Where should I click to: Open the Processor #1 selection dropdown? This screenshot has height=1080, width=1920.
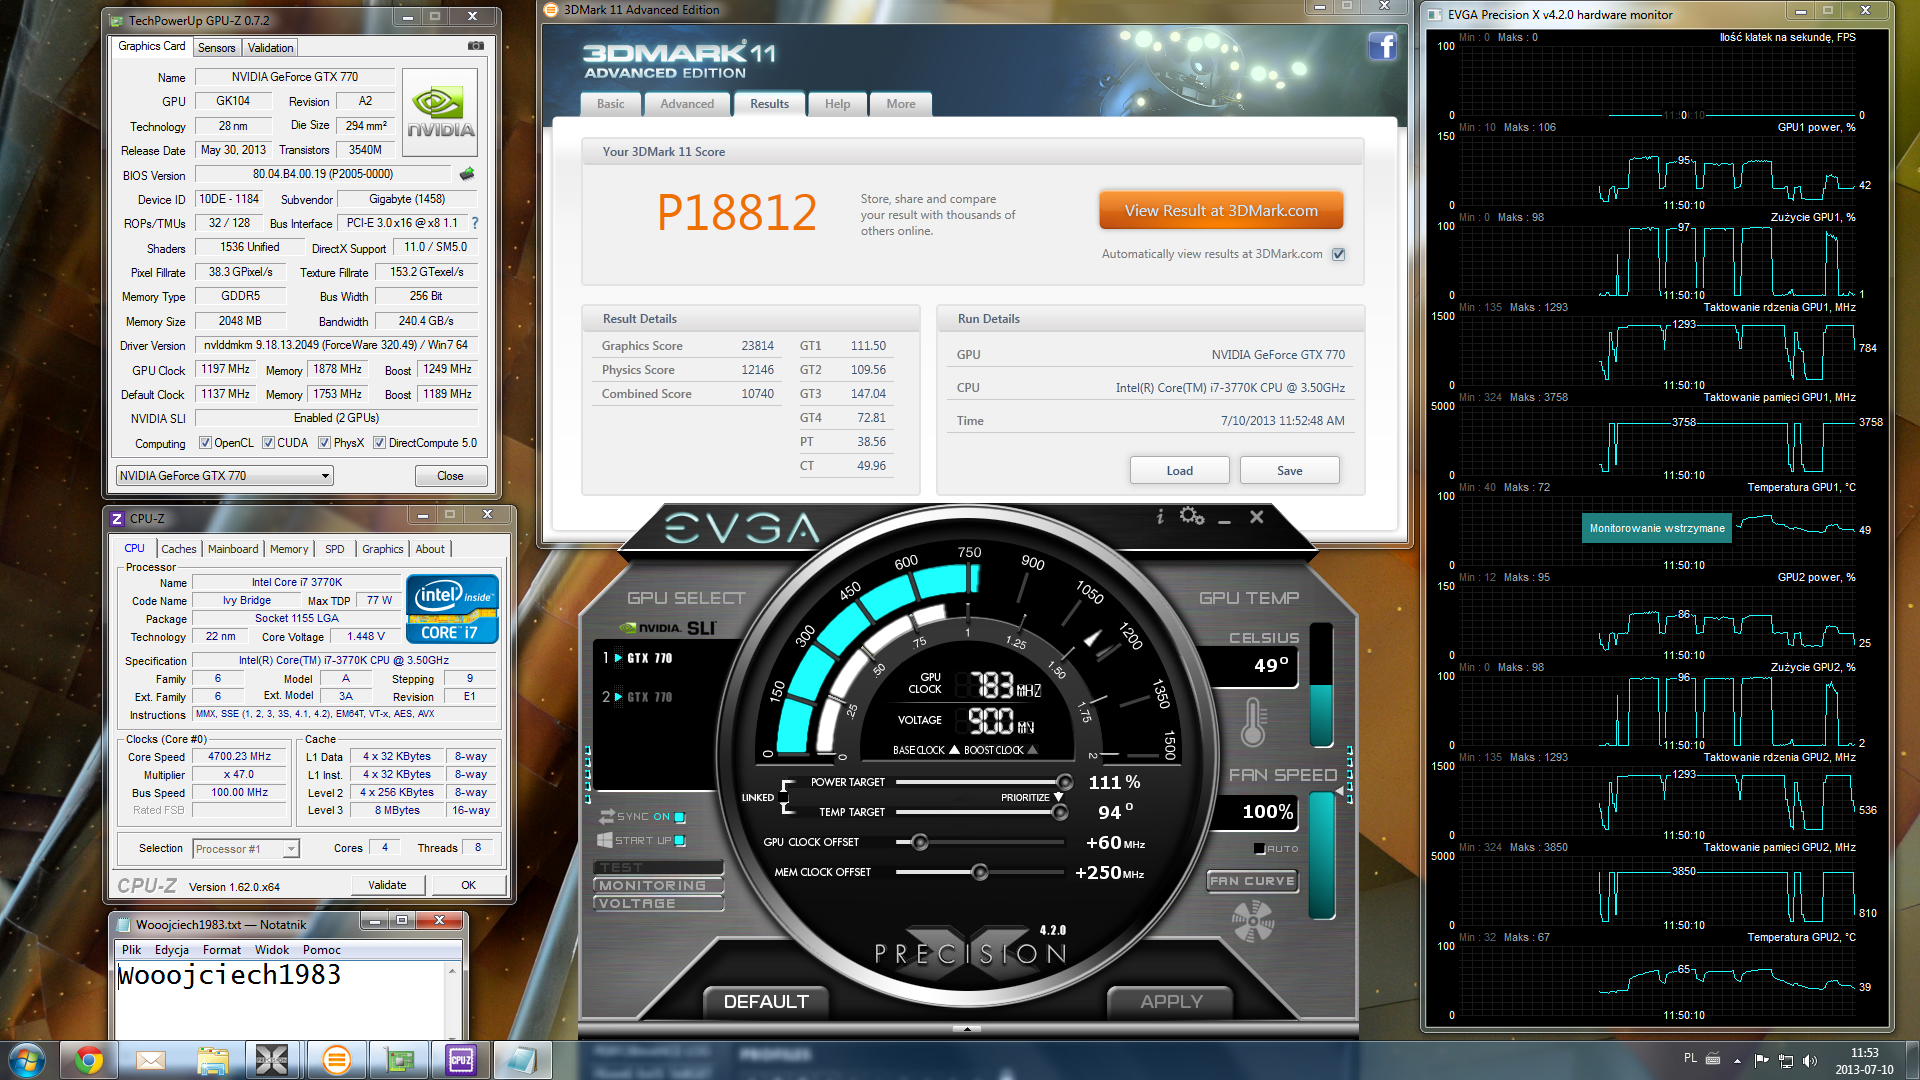[x=245, y=849]
